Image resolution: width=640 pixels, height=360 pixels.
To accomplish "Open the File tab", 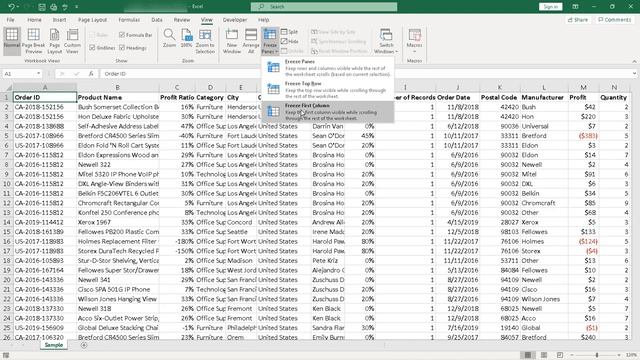I will (11, 20).
